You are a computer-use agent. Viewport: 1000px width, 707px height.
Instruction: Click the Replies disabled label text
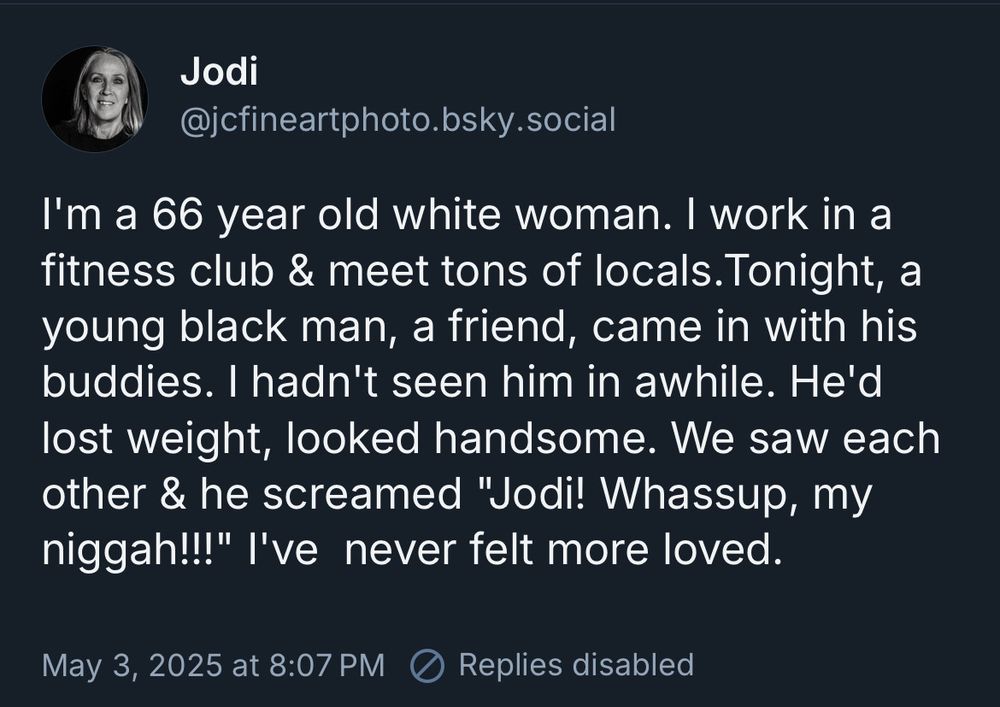576,664
